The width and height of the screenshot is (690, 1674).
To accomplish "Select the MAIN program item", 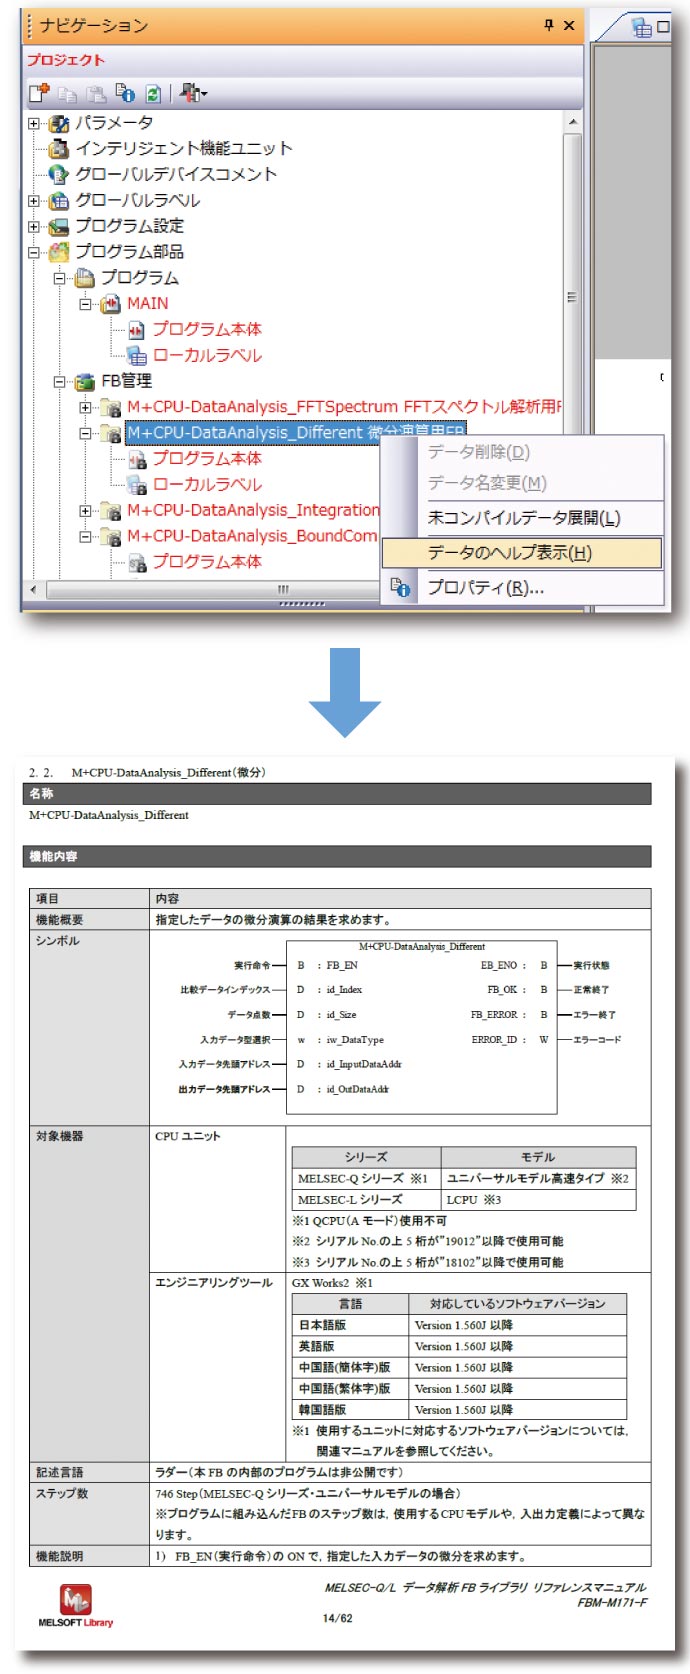I will (148, 304).
